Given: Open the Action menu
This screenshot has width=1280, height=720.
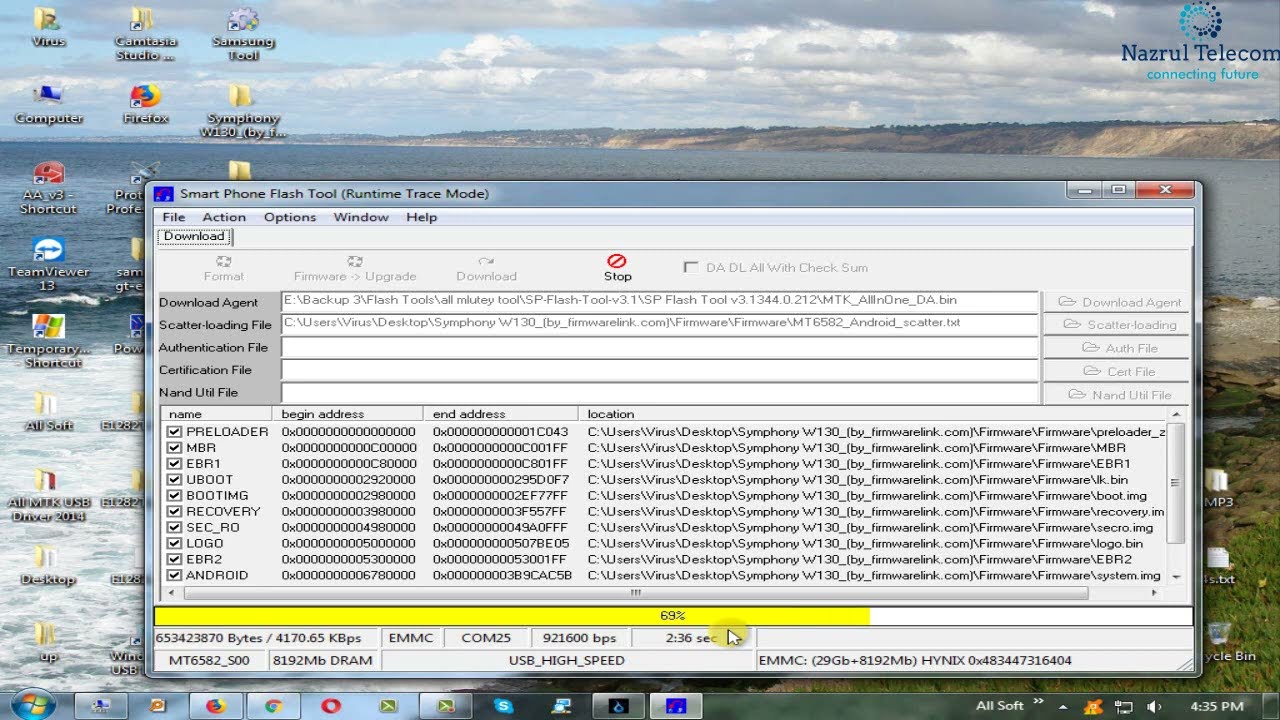Looking at the screenshot, I should (224, 217).
